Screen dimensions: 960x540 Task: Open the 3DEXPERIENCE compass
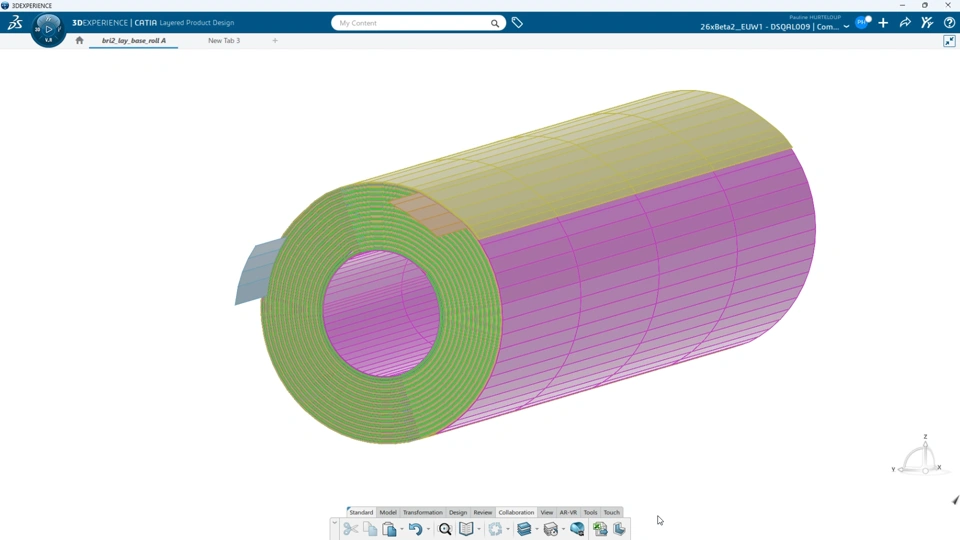[x=48, y=29]
